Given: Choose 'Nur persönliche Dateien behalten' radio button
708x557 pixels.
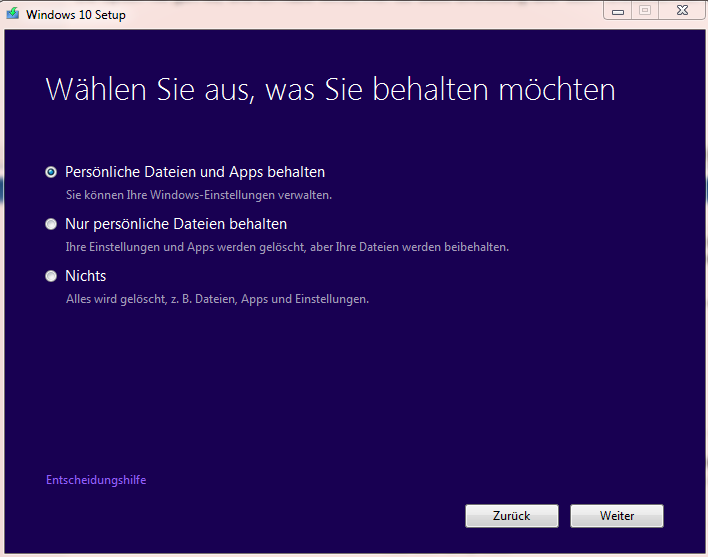Looking at the screenshot, I should (51, 224).
